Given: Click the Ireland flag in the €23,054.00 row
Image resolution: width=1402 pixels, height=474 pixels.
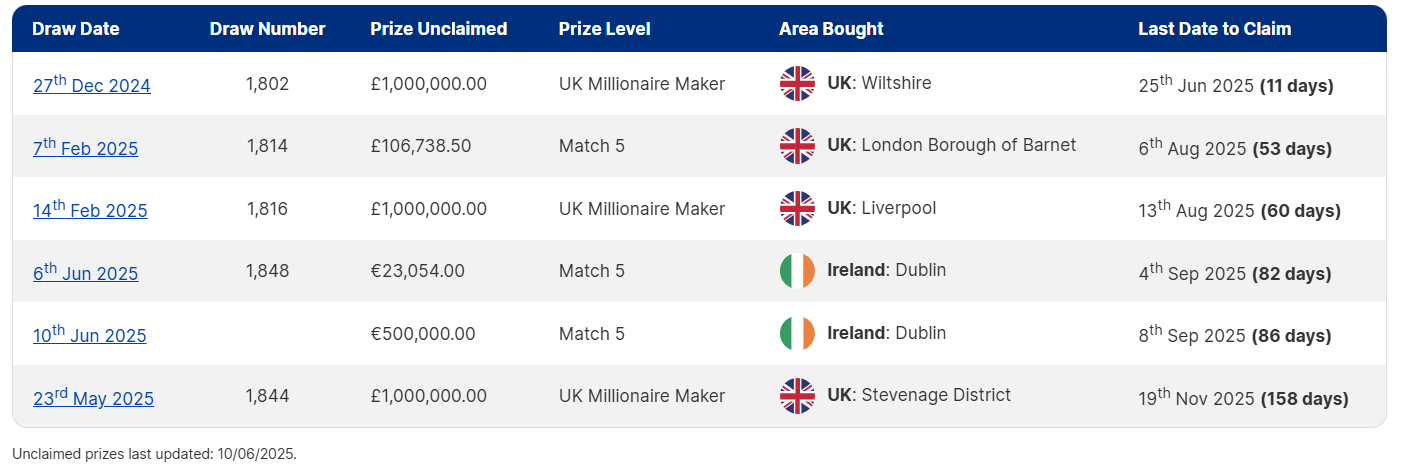Looking at the screenshot, I should pyautogui.click(x=797, y=271).
